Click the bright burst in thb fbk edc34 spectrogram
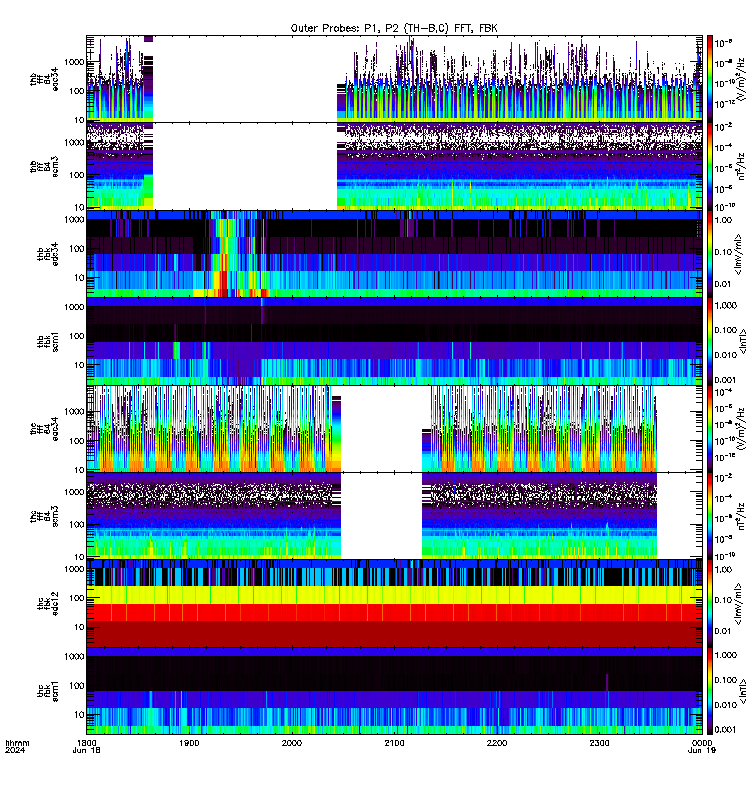Image resolution: width=750 pixels, height=800 pixels. tap(222, 255)
